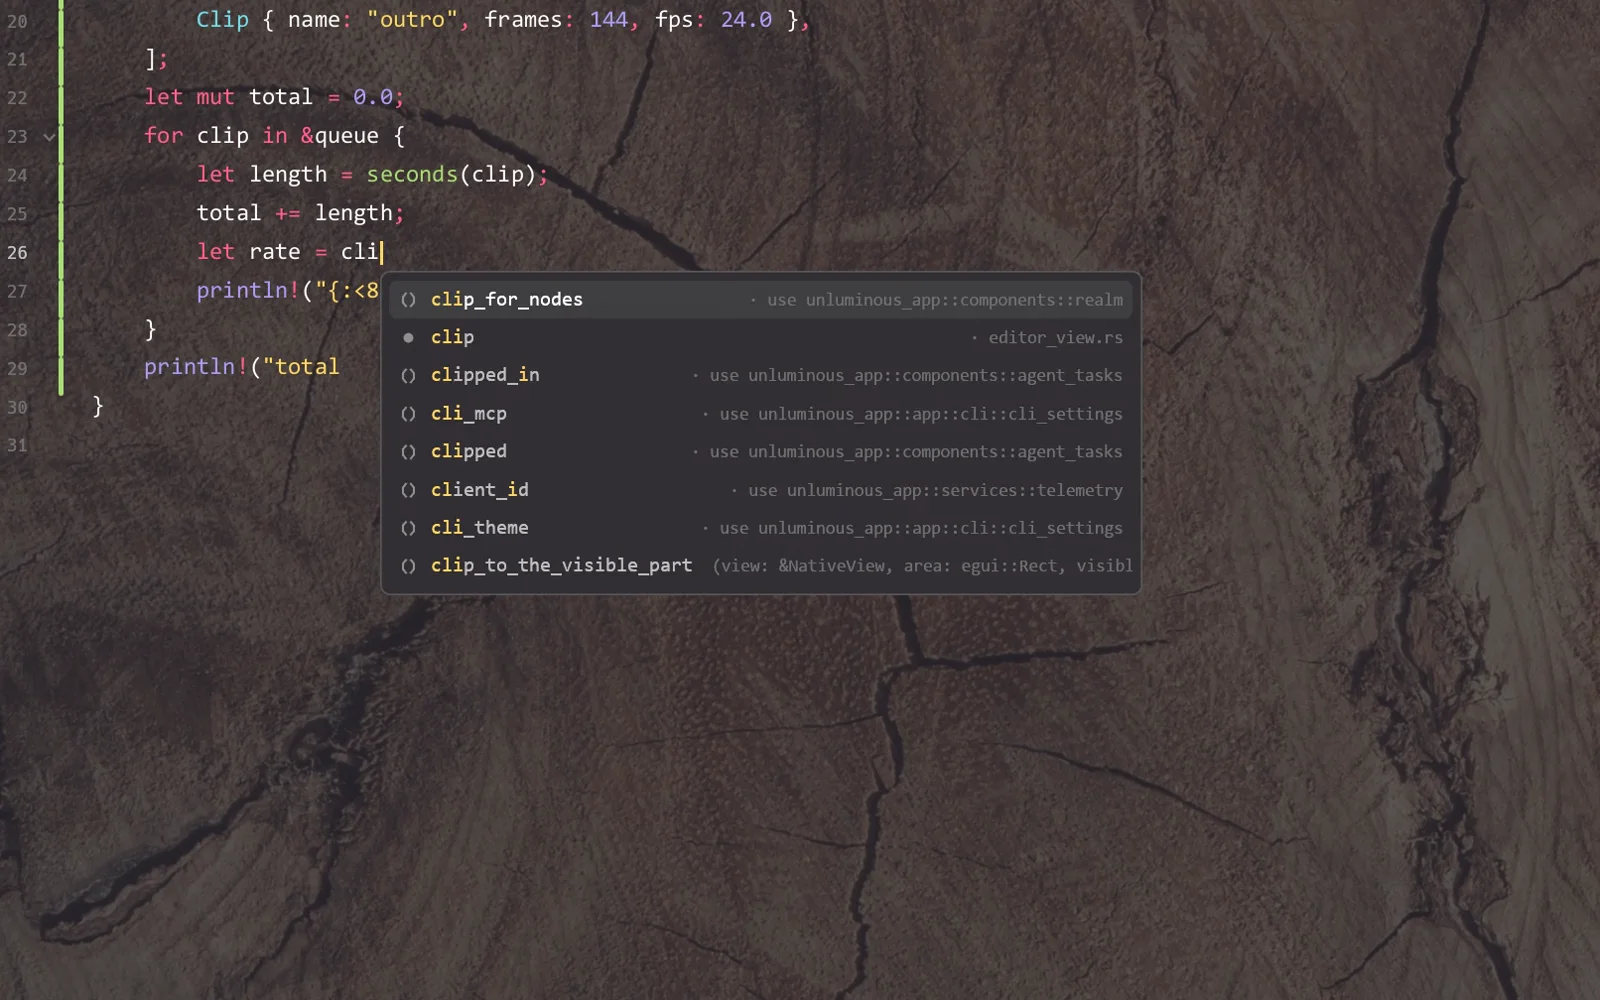Screen dimensions: 1600x1000
Task: Click 'use unluminous_app::components::realm' import hint
Action: click(945, 300)
